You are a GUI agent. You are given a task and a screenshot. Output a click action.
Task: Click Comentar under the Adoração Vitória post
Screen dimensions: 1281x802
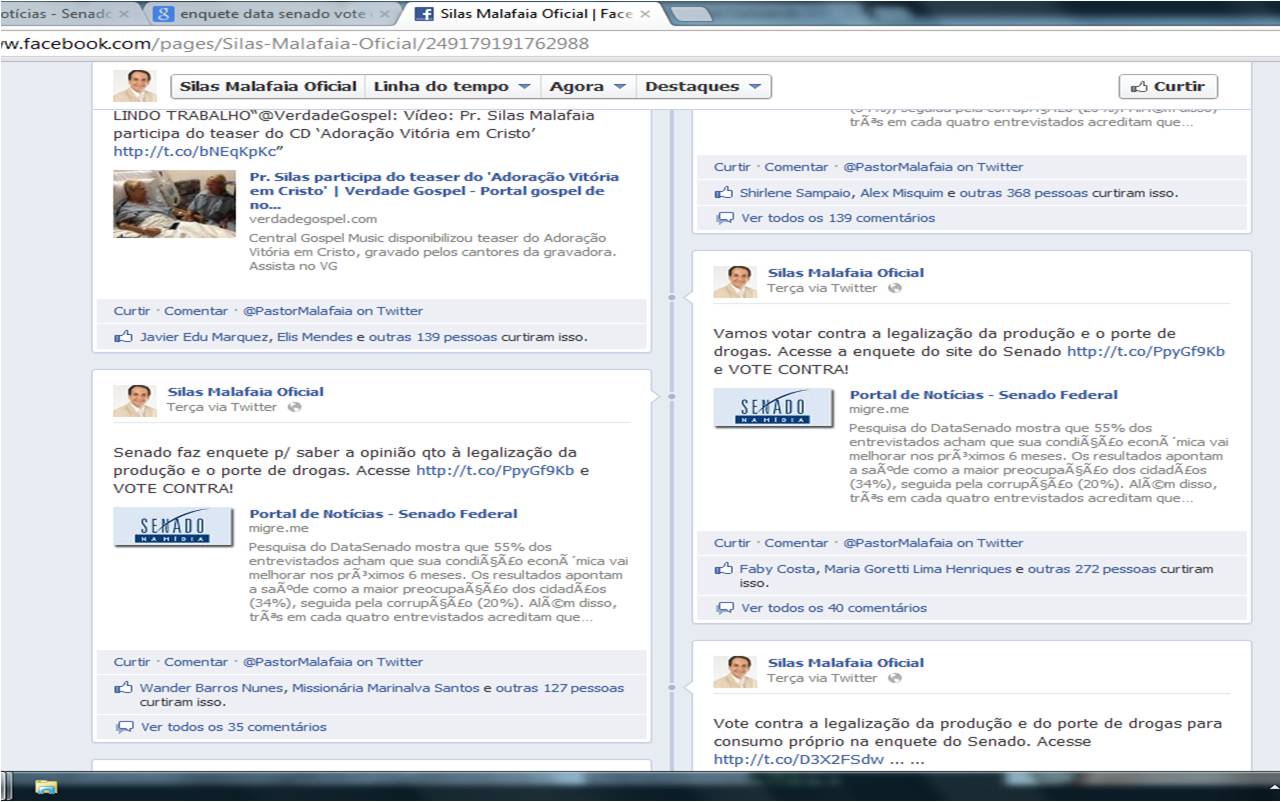(x=196, y=311)
